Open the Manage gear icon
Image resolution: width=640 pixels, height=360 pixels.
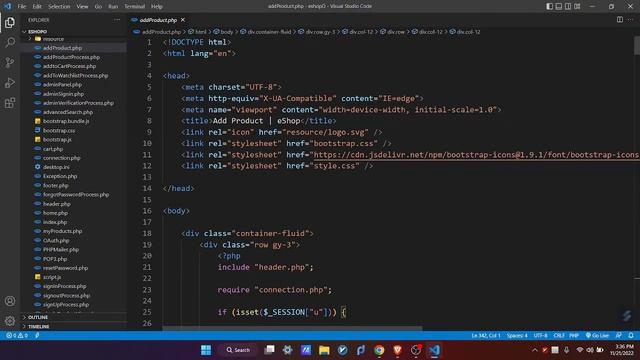[x=10, y=321]
